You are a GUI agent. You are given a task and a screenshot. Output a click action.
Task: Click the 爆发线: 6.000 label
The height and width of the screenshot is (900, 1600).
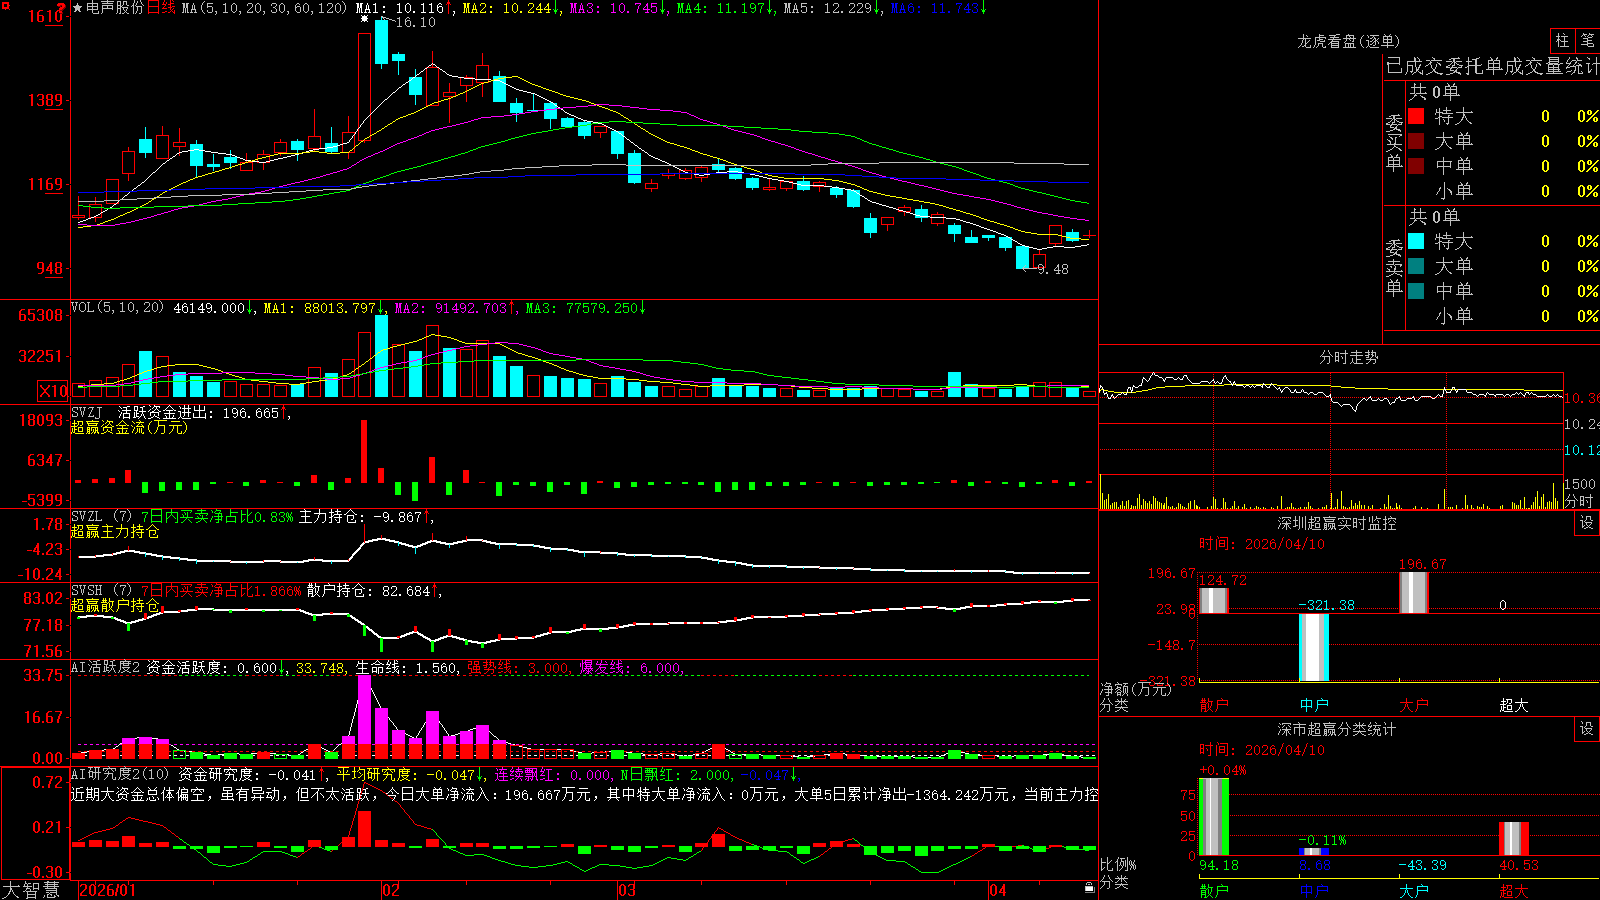point(630,668)
